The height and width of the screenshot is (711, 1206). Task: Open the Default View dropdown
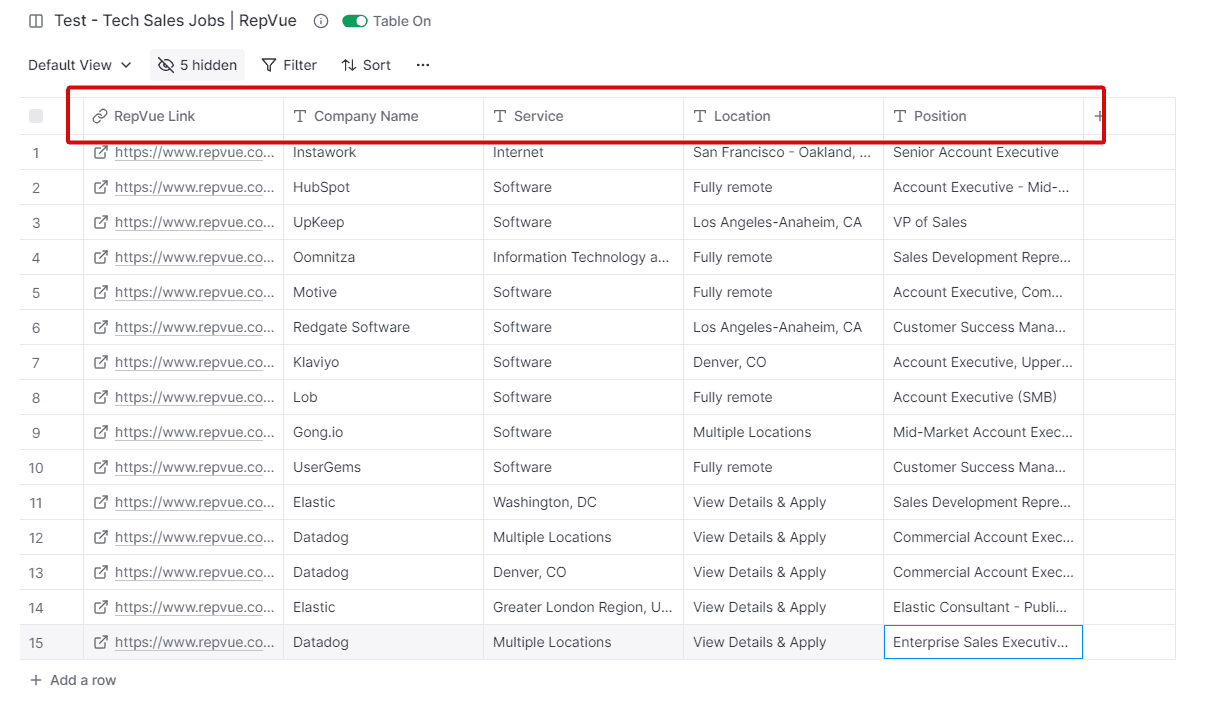pos(80,65)
